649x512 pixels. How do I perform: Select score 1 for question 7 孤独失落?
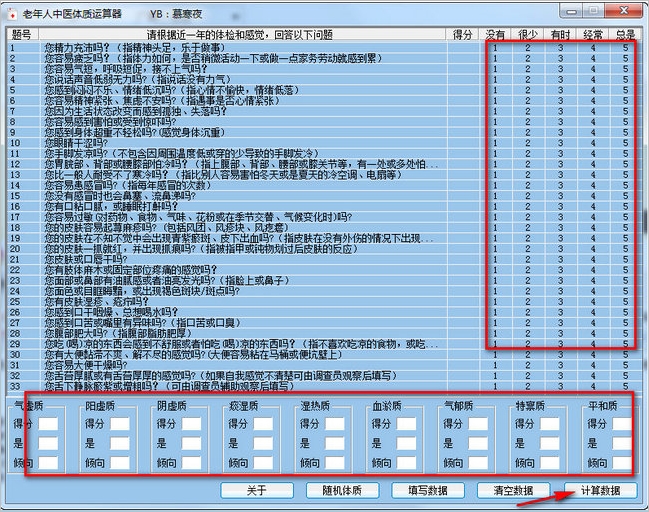[x=495, y=111]
